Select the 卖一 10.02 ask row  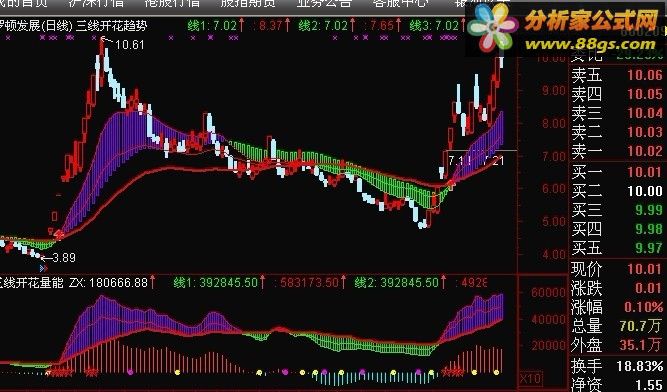617,151
